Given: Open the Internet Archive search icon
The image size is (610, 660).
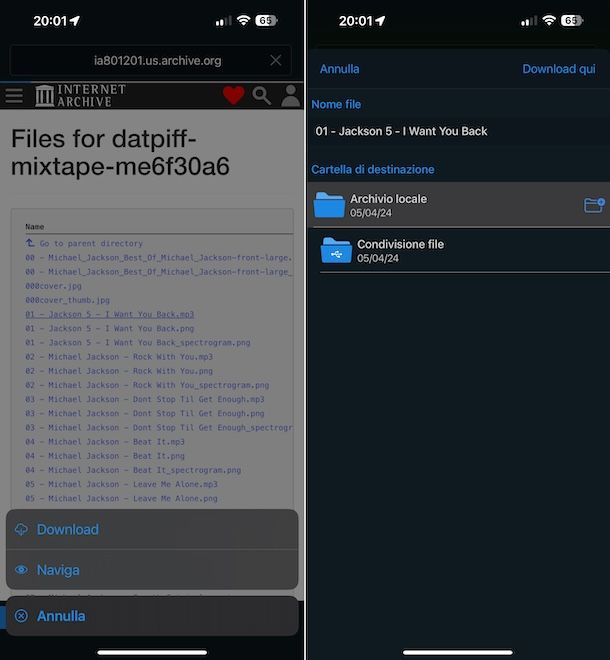Looking at the screenshot, I should (x=261, y=96).
